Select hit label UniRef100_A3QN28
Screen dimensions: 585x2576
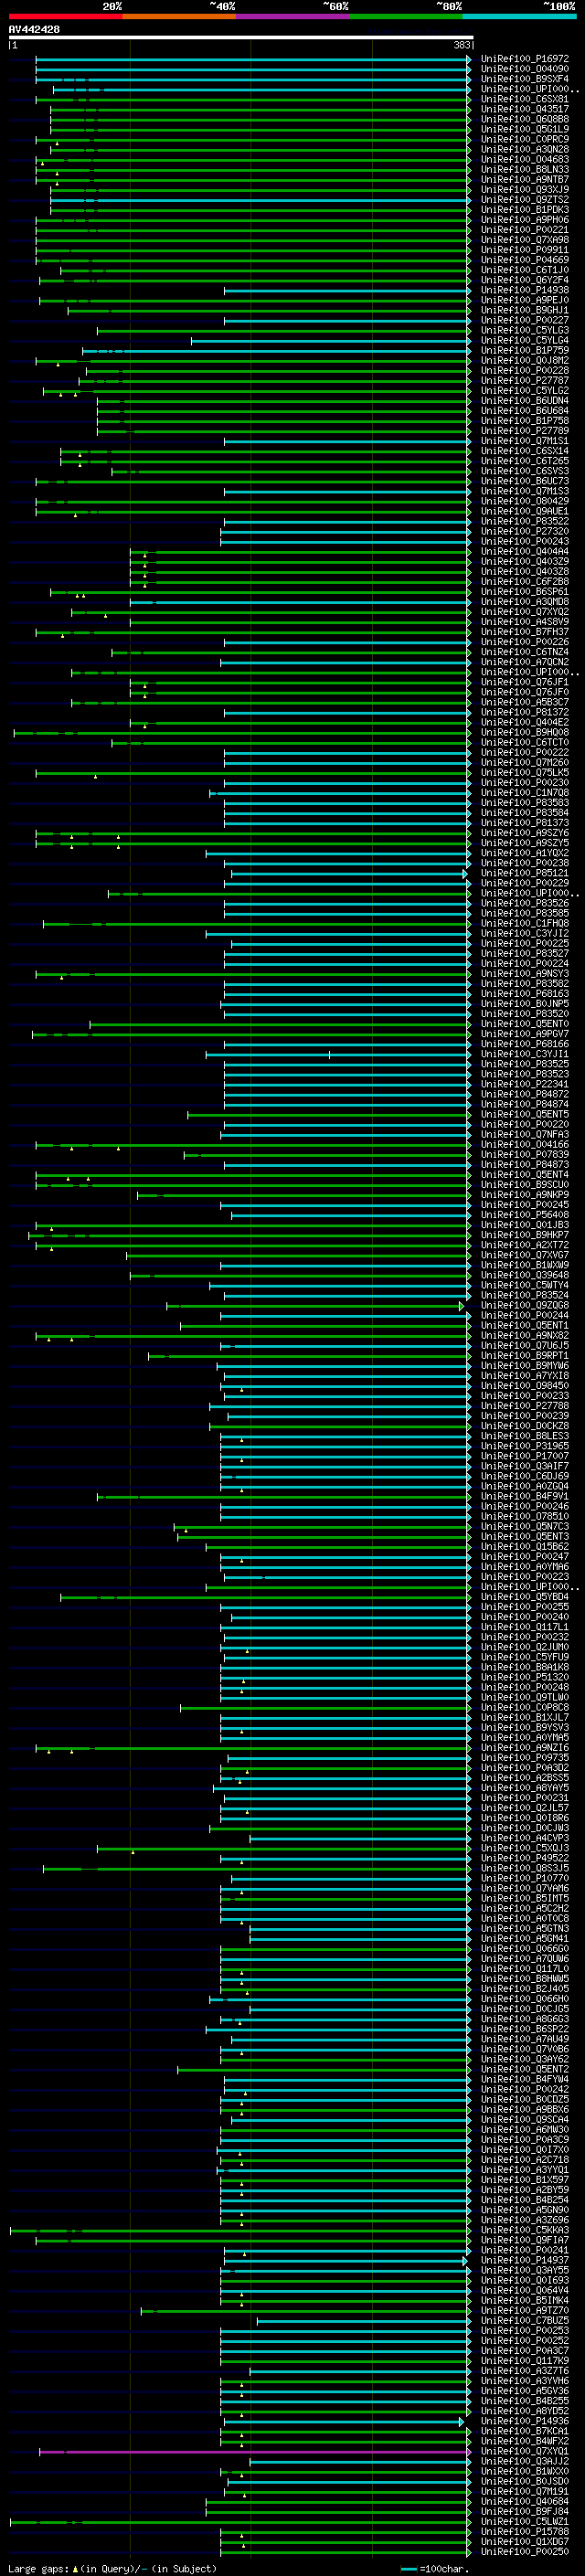[524, 149]
